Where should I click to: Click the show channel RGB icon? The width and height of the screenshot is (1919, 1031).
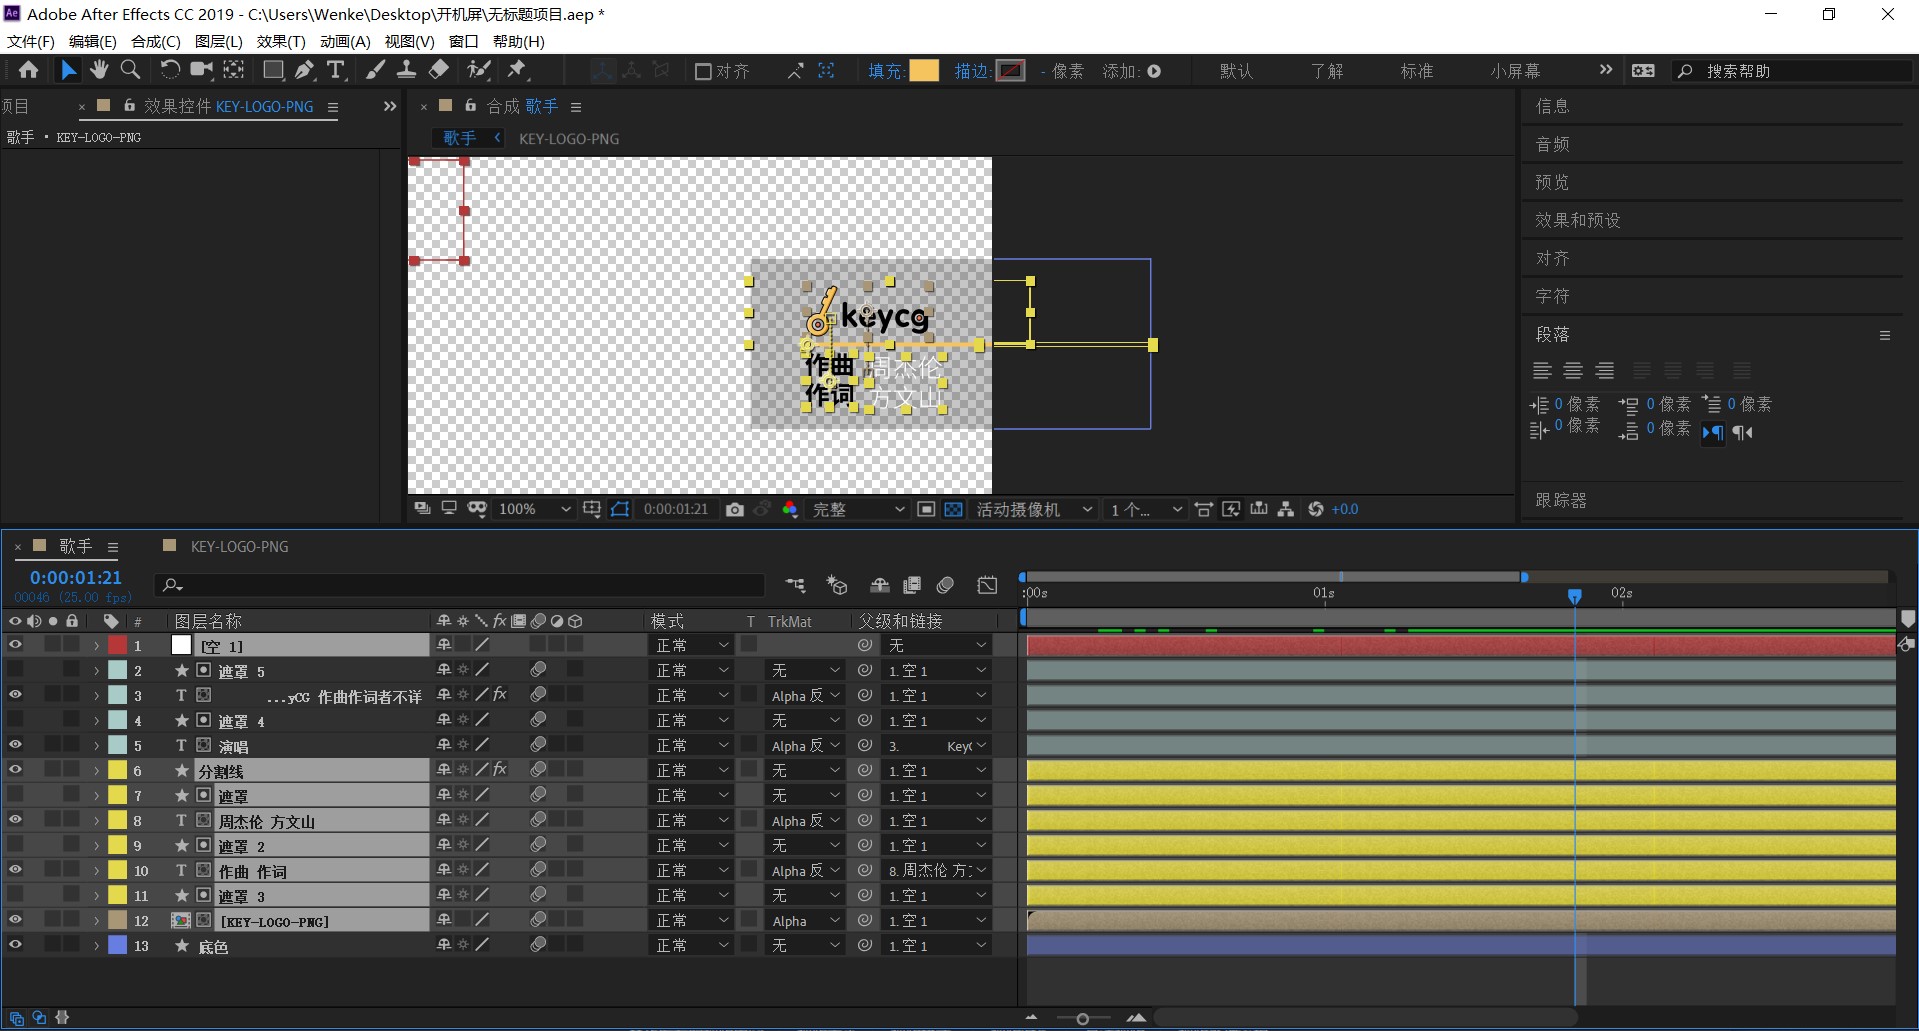790,510
